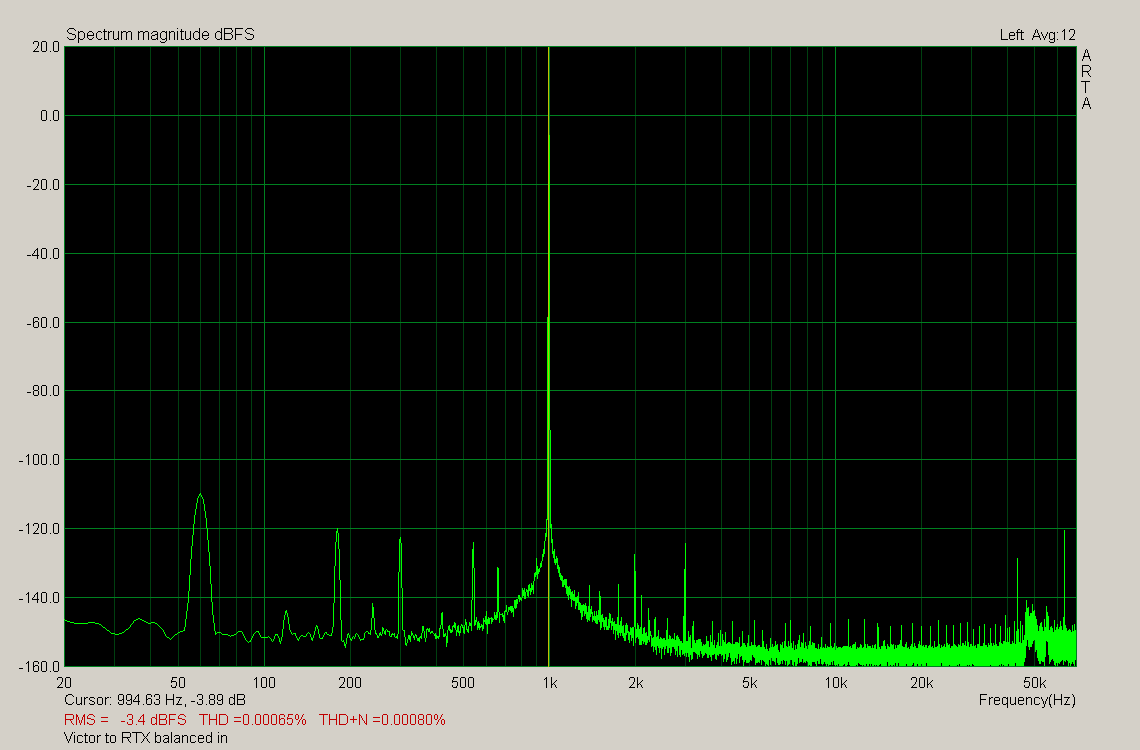Click the 10k frequency label
This screenshot has width=1140, height=750.
pos(835,682)
